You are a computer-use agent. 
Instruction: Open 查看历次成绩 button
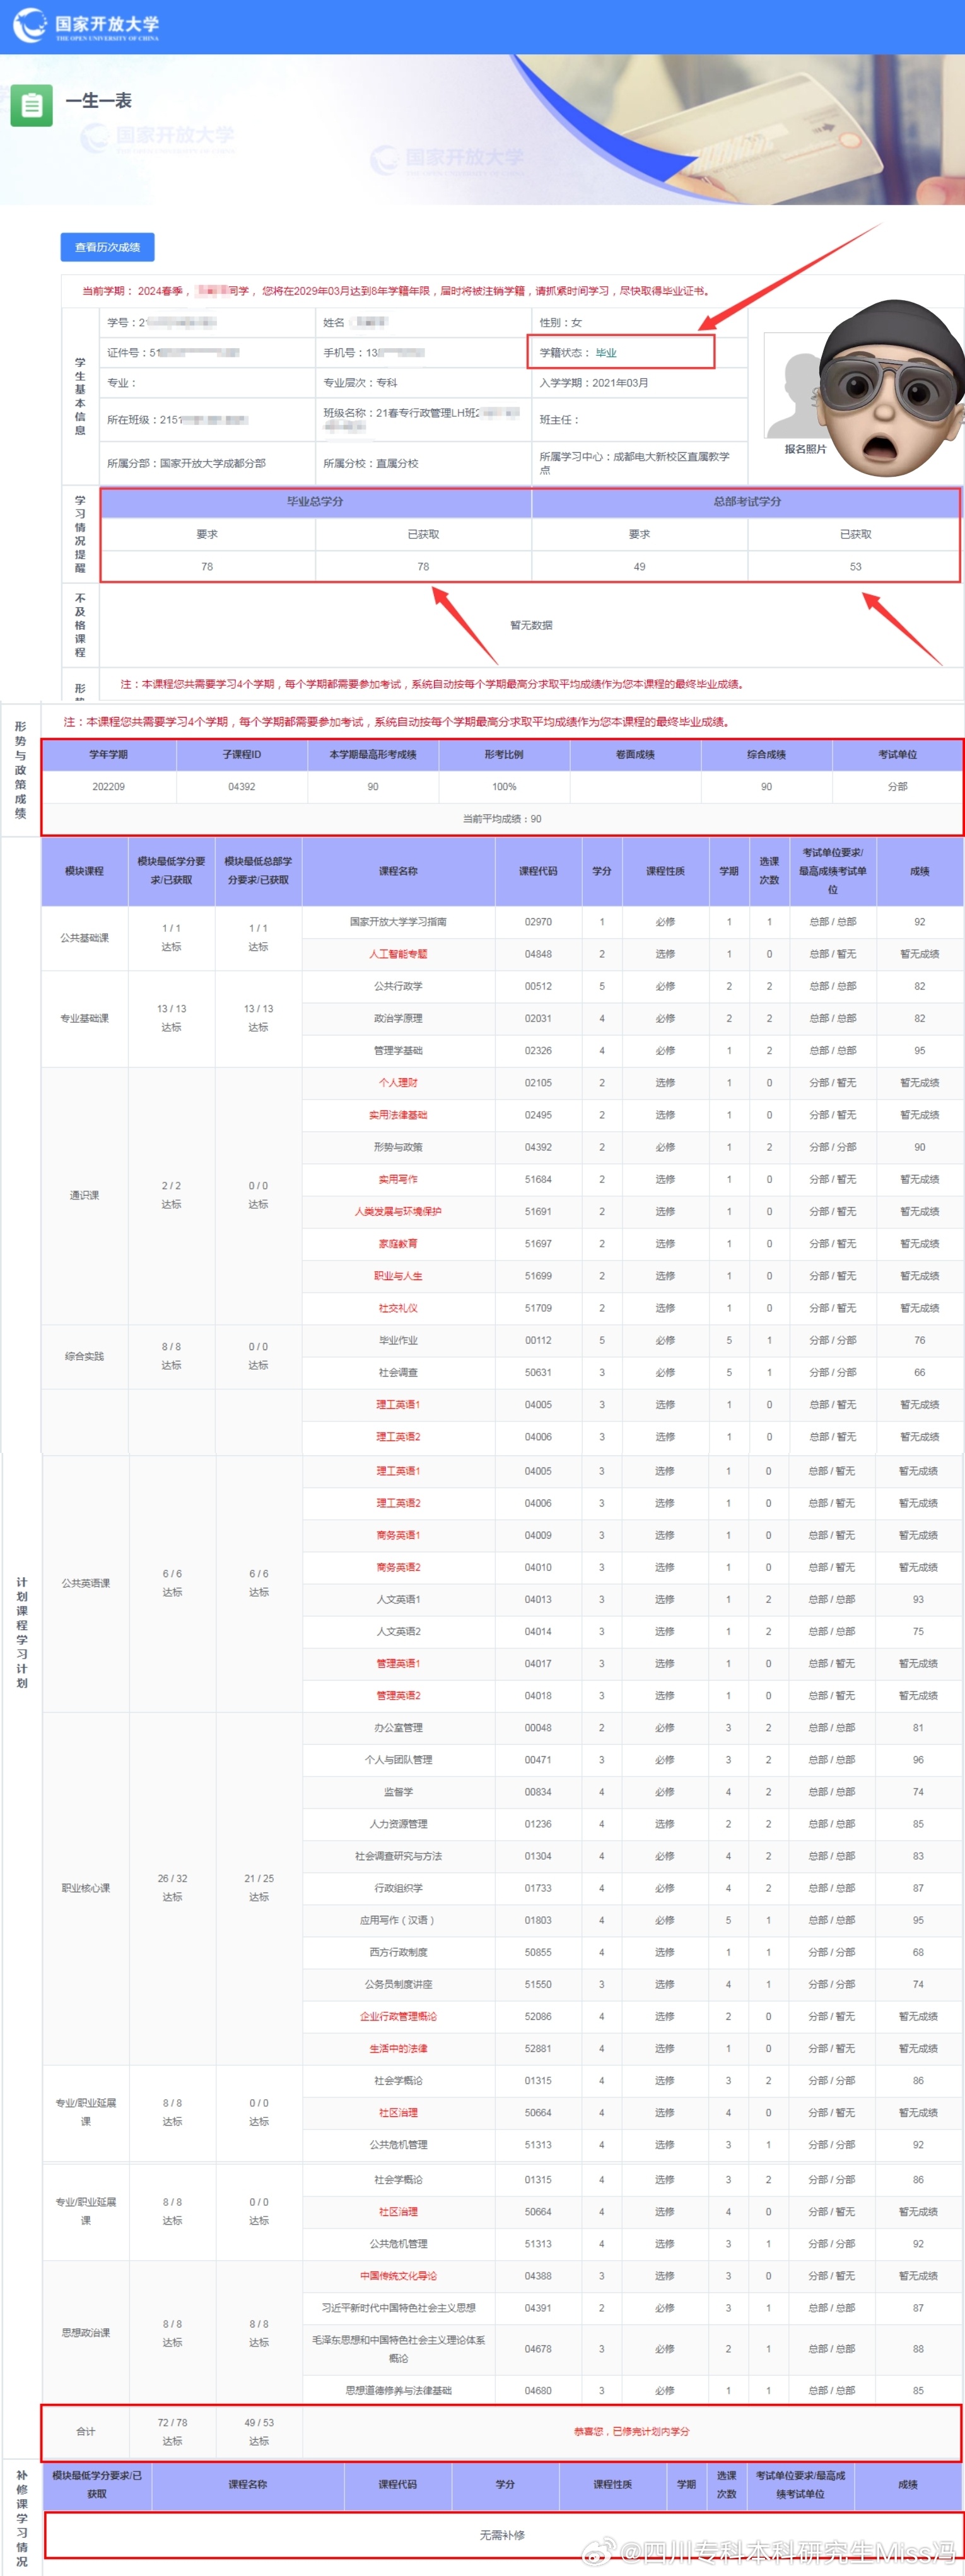(108, 247)
